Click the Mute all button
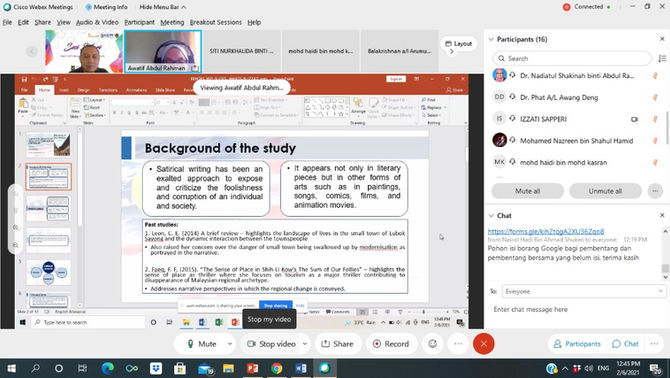This screenshot has height=378, width=670. pos(527,191)
